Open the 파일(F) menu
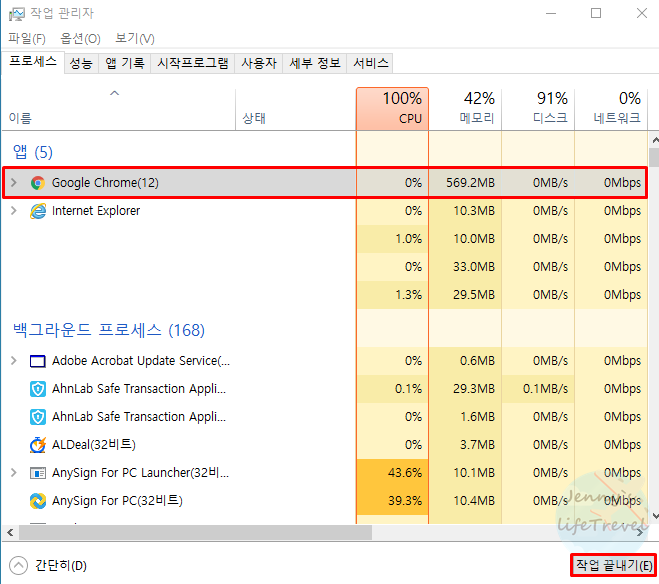Image resolution: width=659 pixels, height=584 pixels. pos(27,39)
